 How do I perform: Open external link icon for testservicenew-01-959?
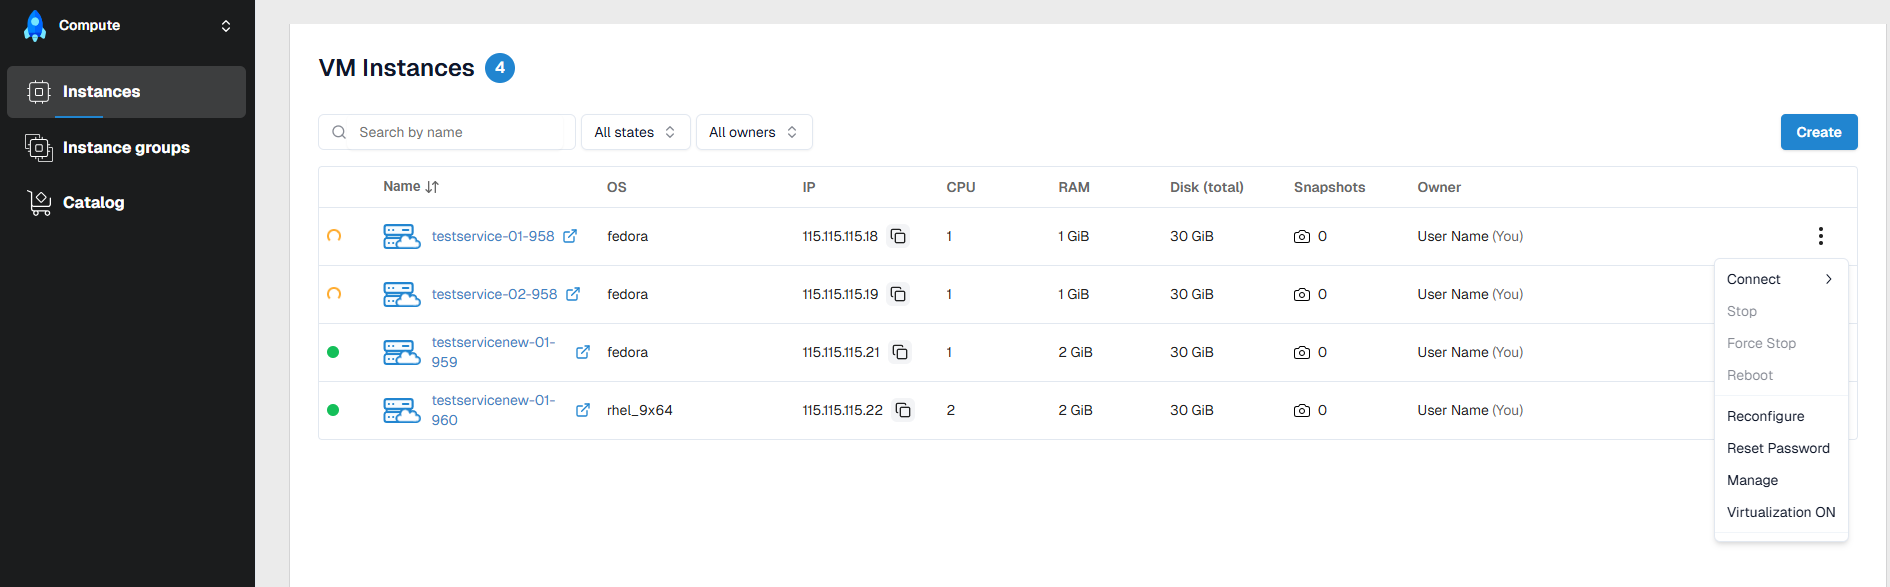click(583, 352)
